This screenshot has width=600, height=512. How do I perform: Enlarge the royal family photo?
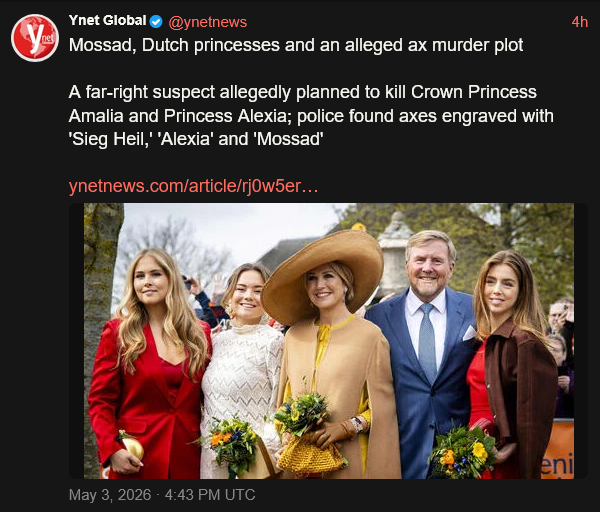[x=329, y=341]
